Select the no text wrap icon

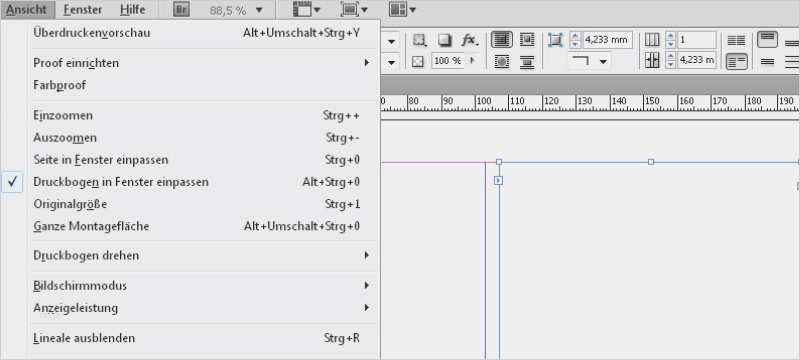502,40
